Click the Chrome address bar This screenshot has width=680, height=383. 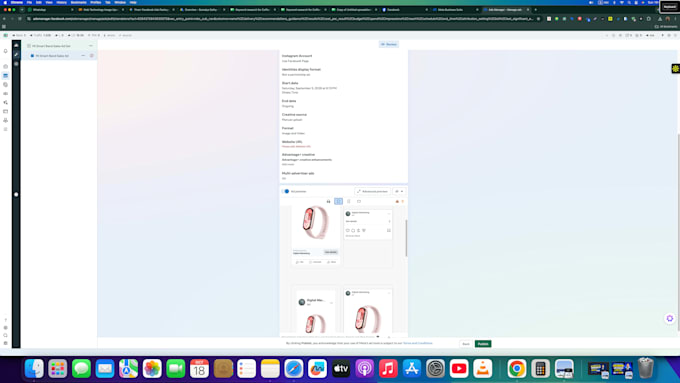[x=282, y=19]
